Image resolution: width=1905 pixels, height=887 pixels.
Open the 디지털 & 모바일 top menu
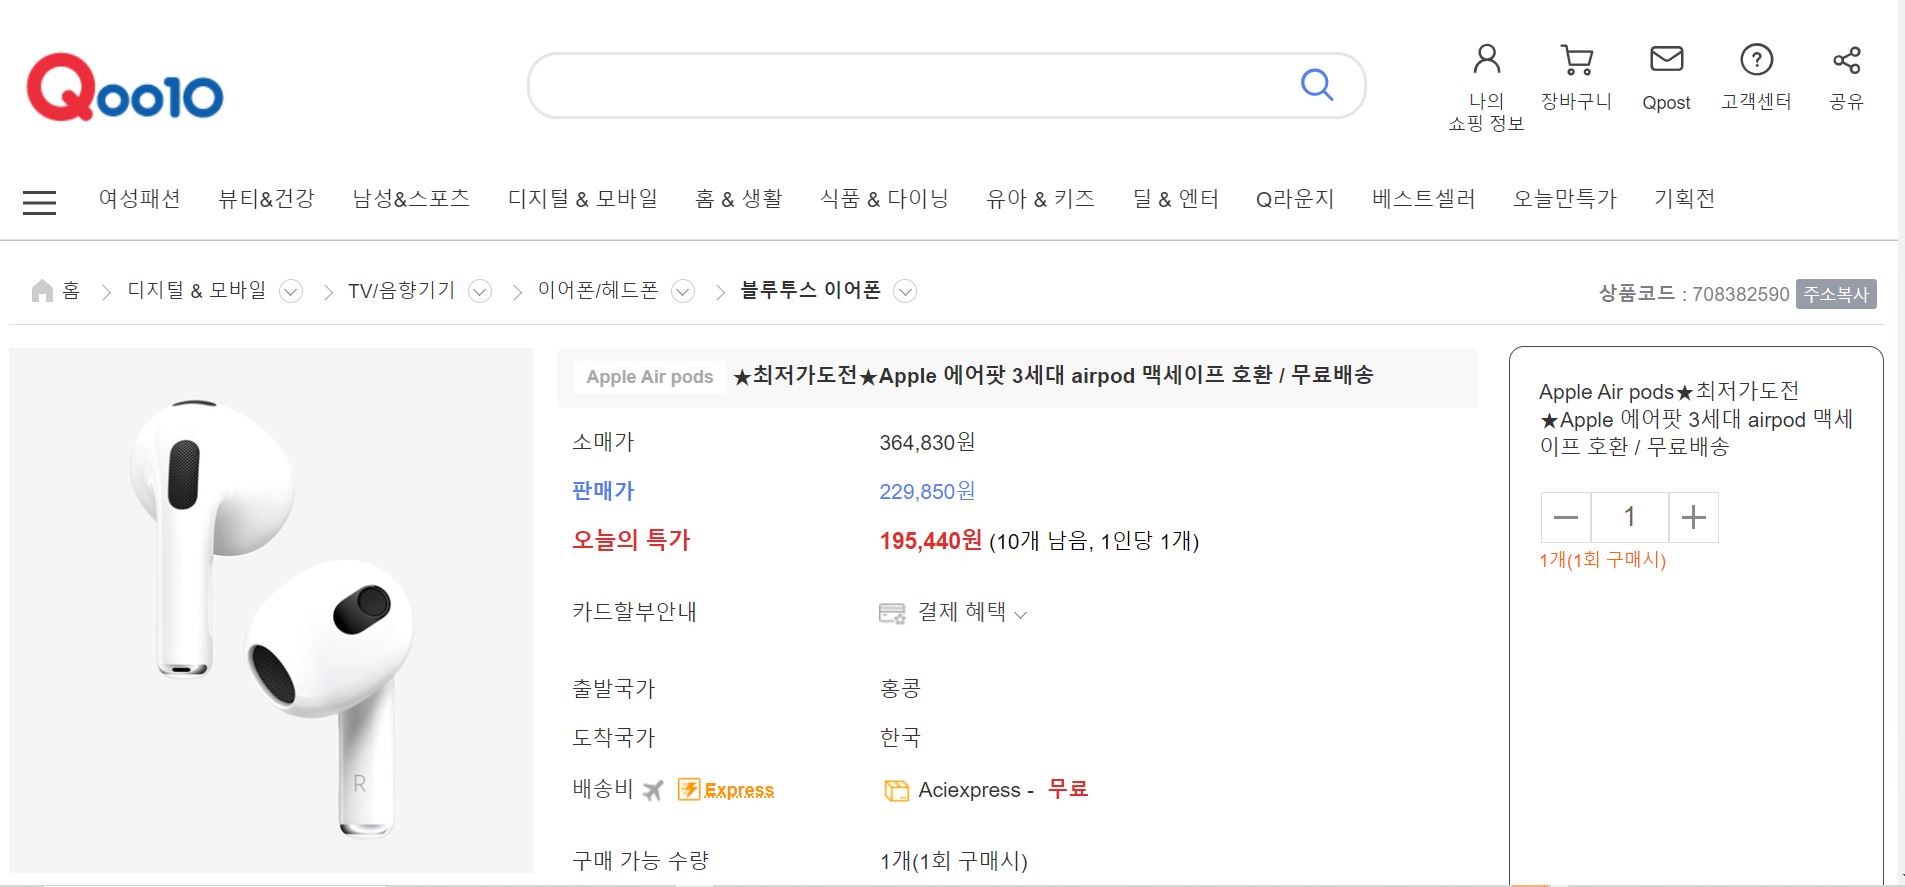point(583,199)
